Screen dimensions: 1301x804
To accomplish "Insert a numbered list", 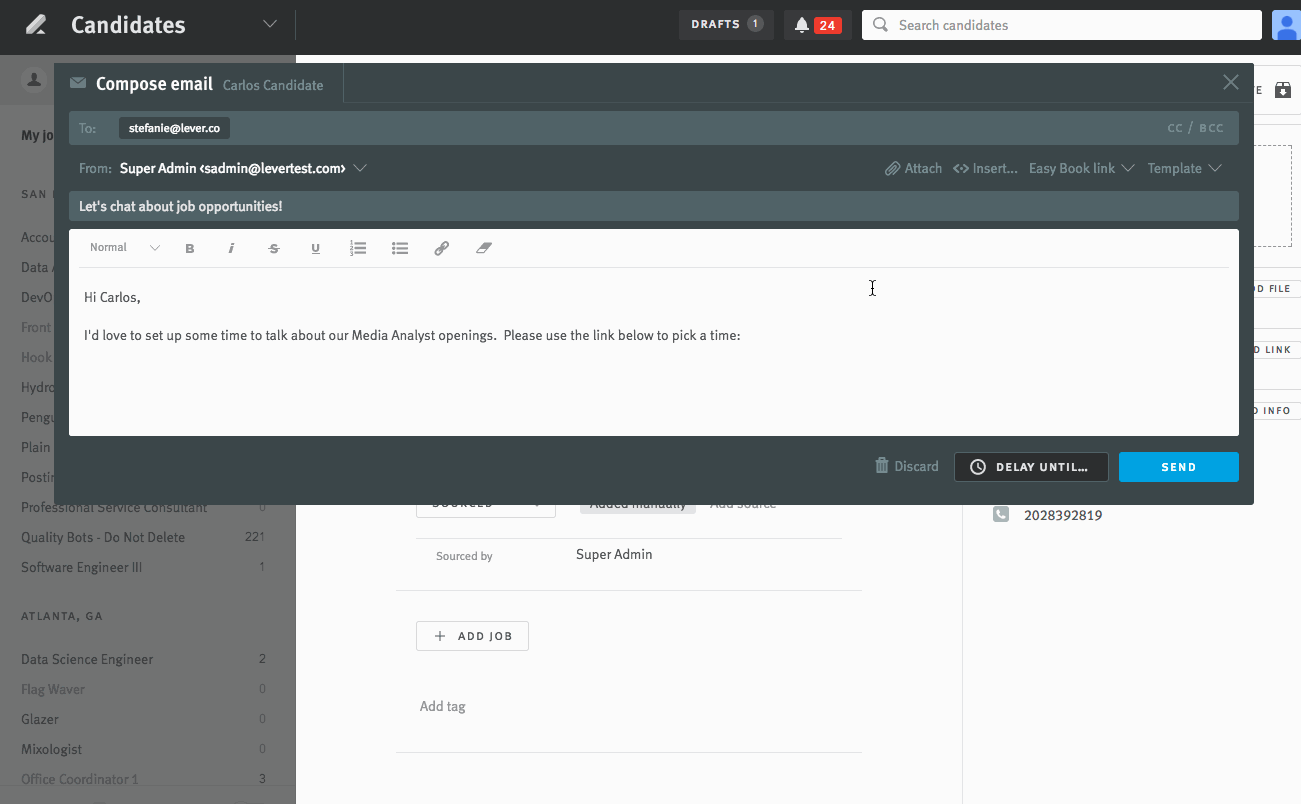I will 358,248.
